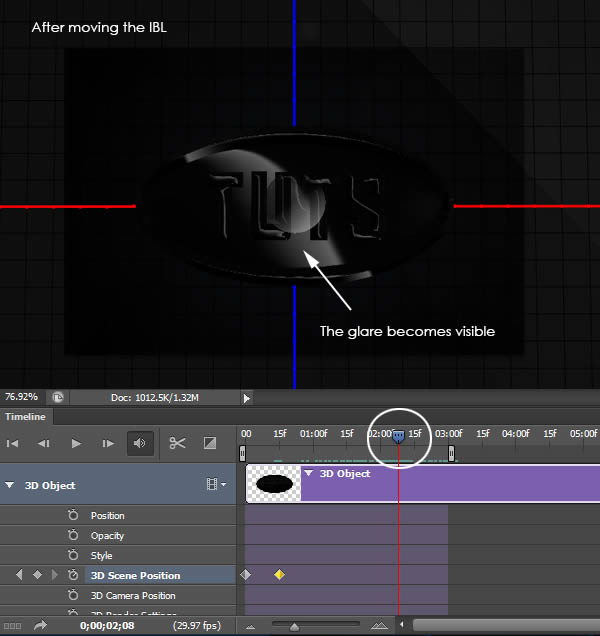Select the 3D Object clip thumbnail

(x=274, y=484)
